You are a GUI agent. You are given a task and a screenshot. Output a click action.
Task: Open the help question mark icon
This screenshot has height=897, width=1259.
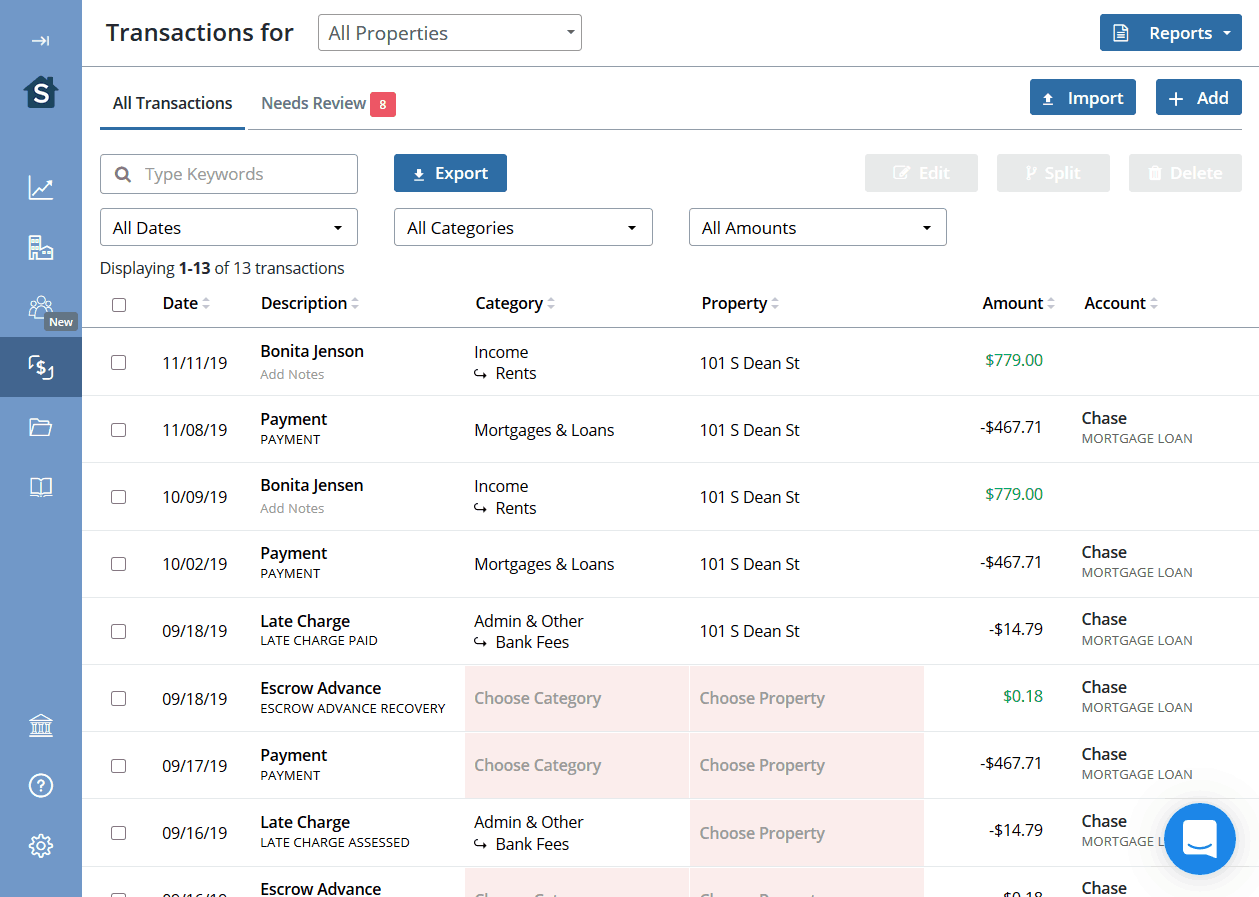click(x=41, y=786)
